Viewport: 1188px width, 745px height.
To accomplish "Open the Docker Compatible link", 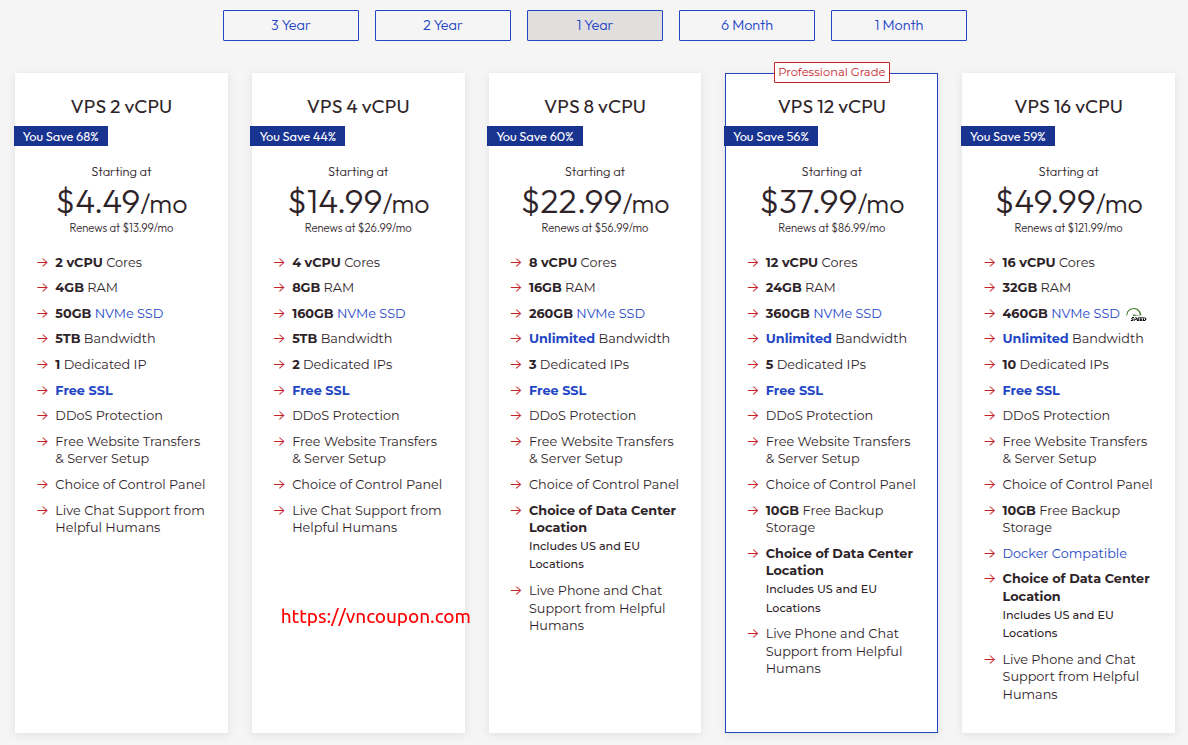I will click(x=1065, y=554).
